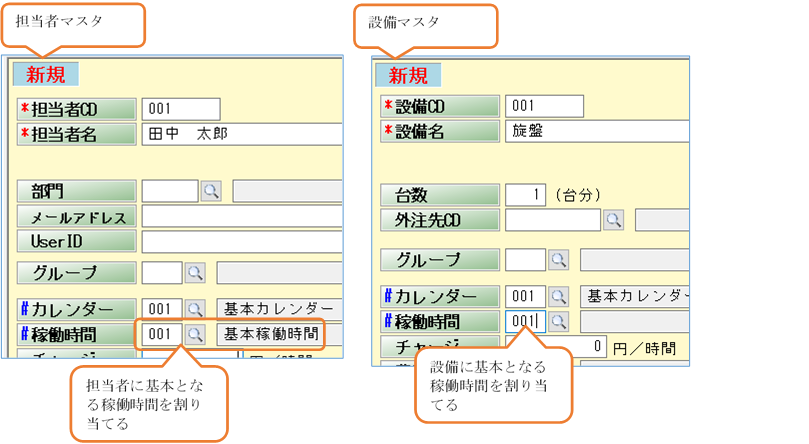Click calendar code field in 設備マスタ
The height and width of the screenshot is (444, 809).
[x=525, y=297]
